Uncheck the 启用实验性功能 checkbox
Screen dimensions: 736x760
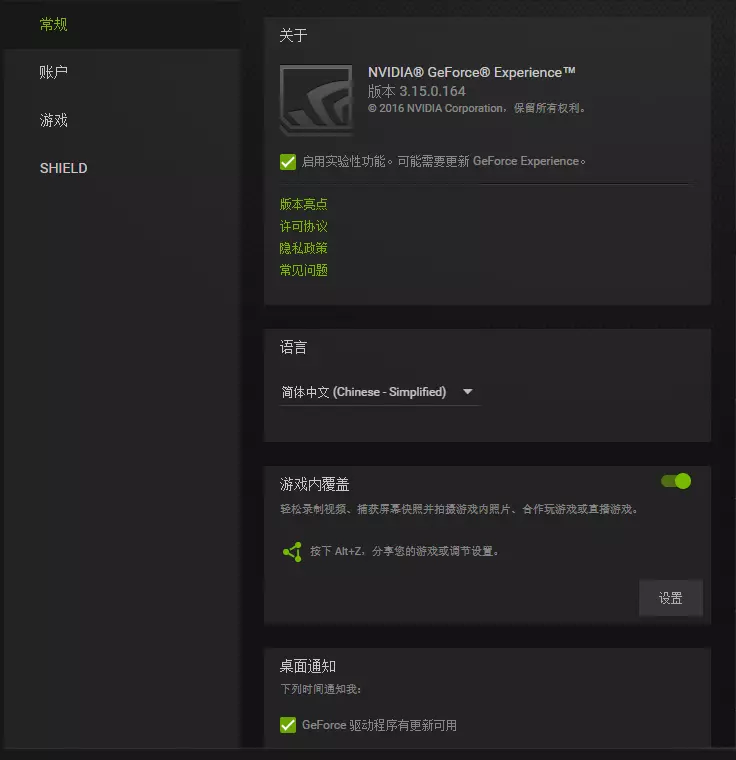coord(288,161)
